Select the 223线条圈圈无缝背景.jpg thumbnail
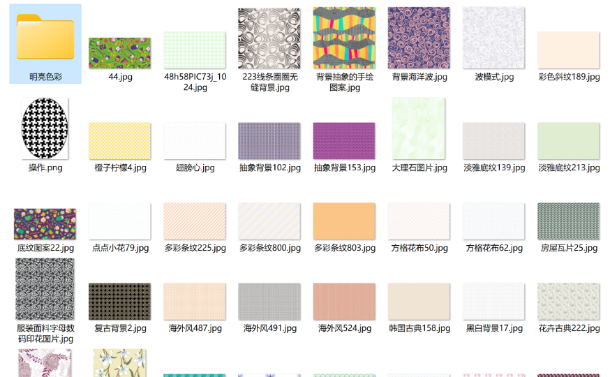This screenshot has width=610, height=377. (269, 38)
